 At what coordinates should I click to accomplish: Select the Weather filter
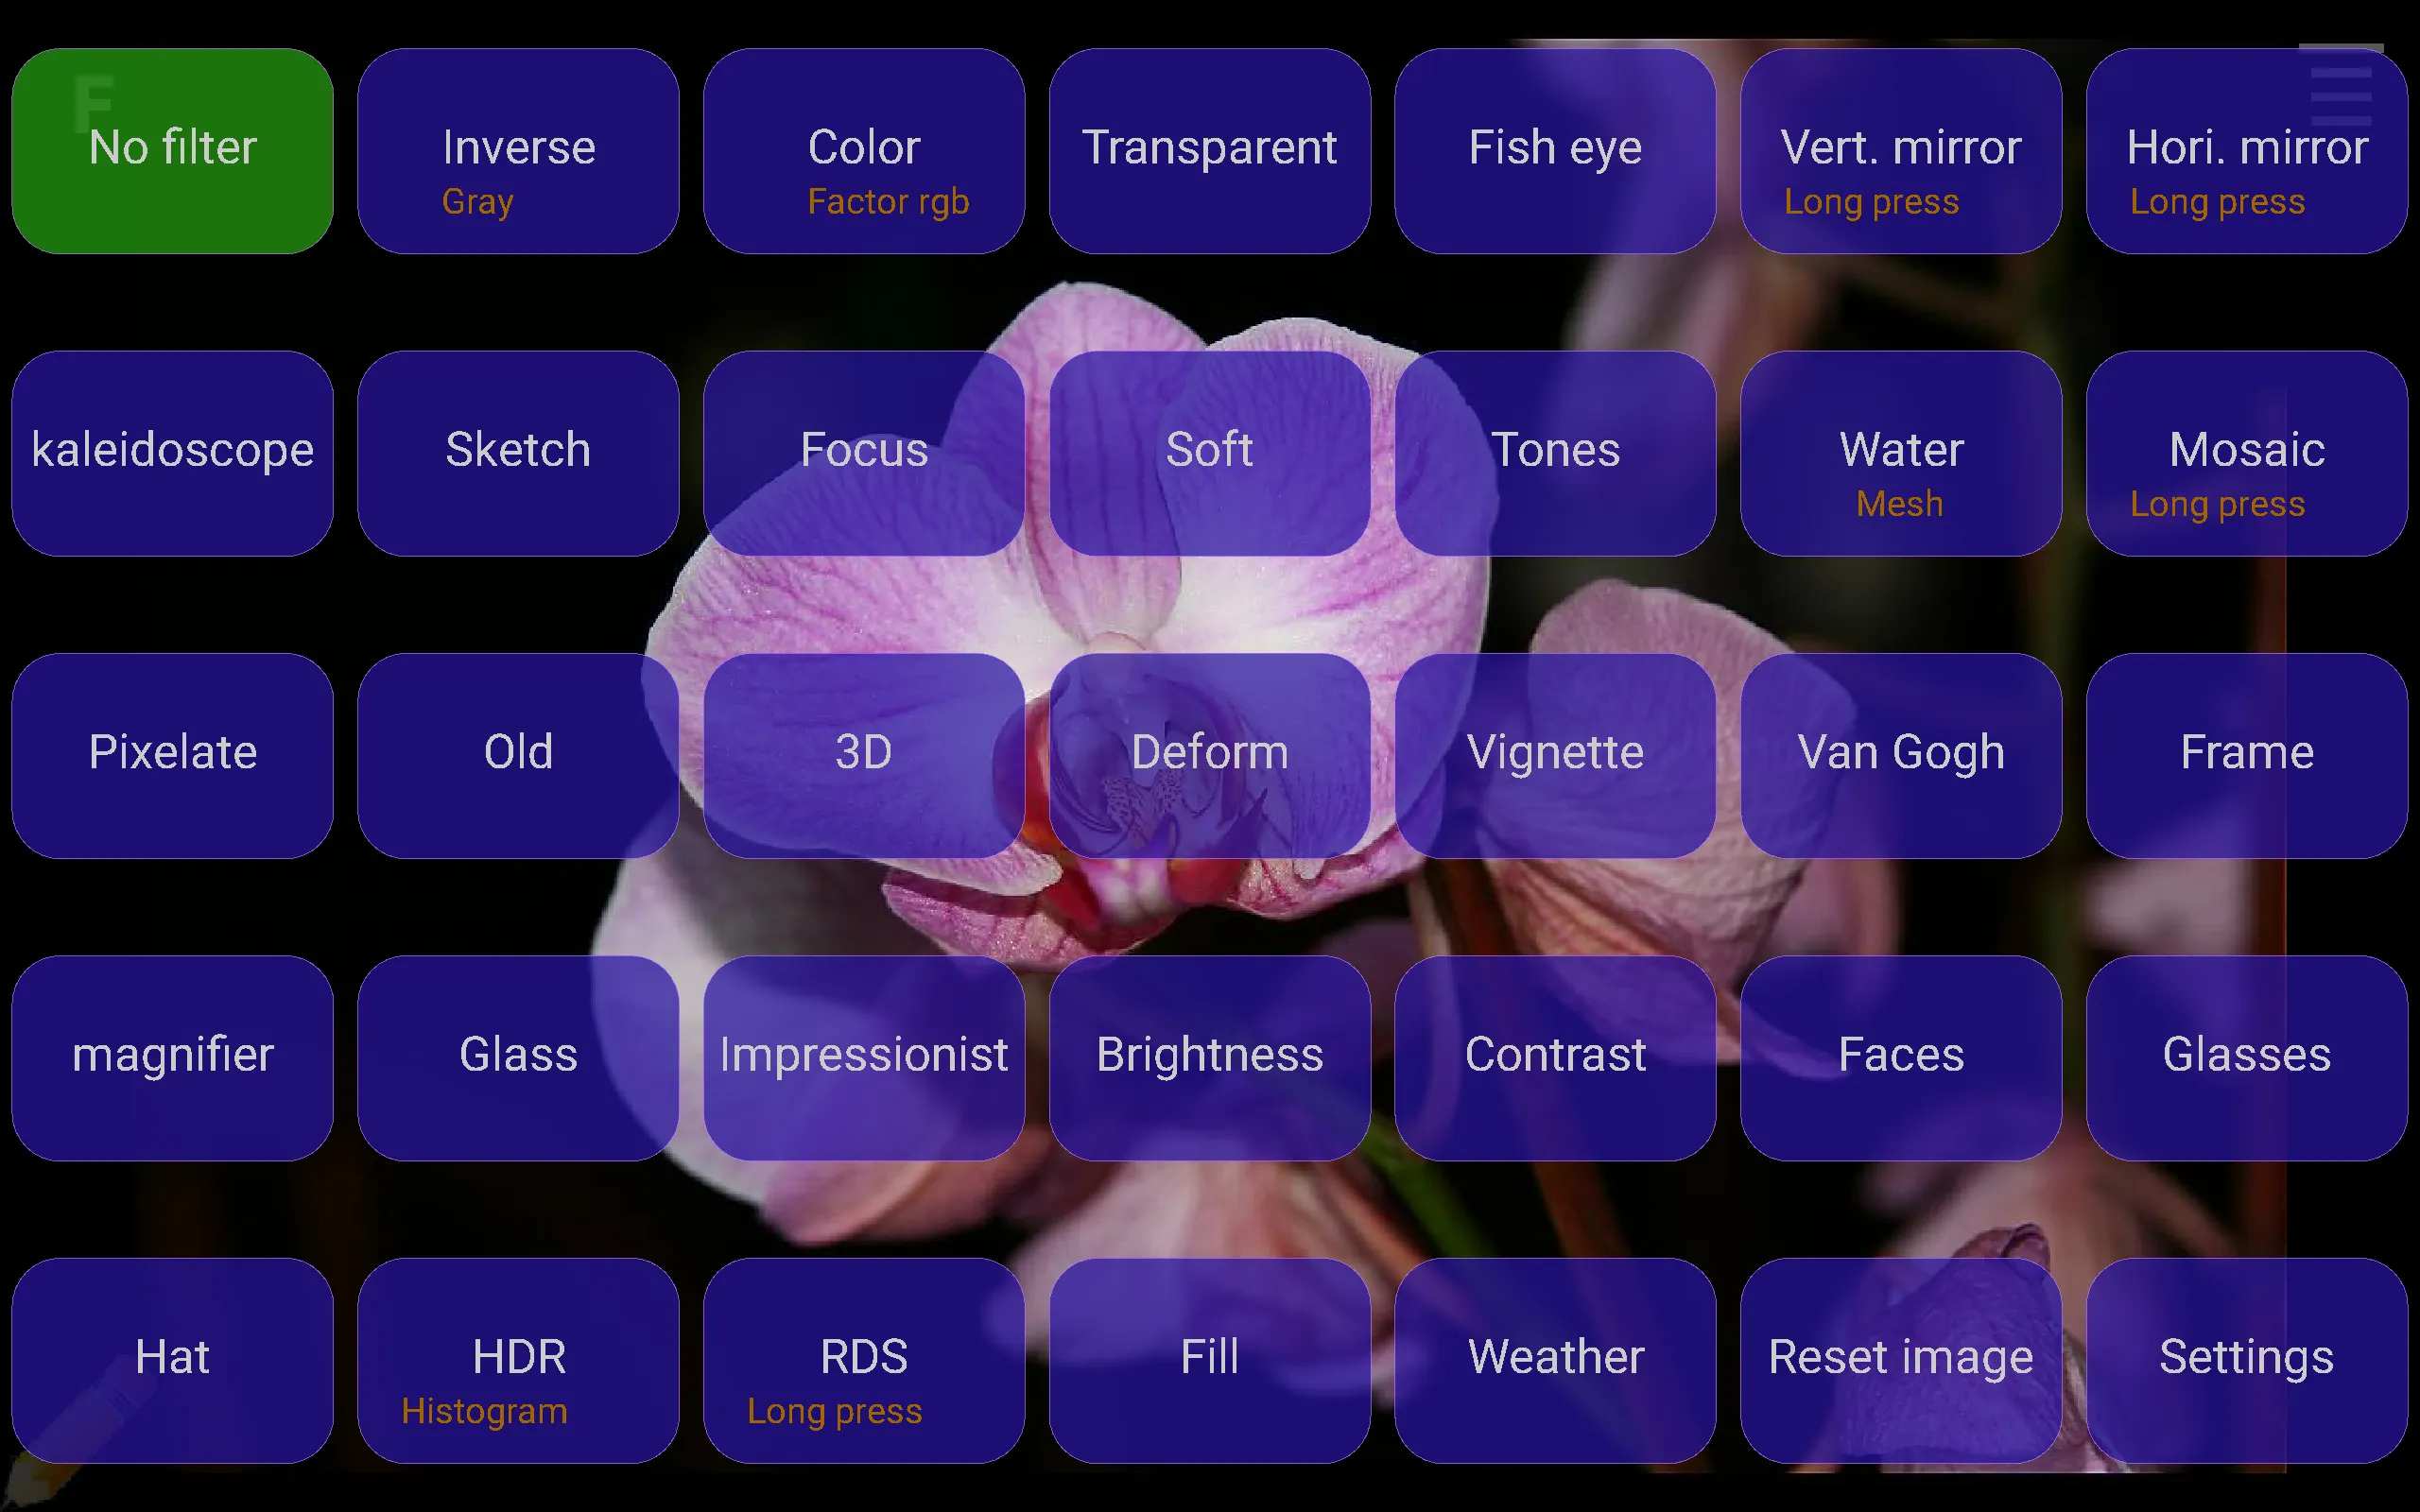[x=1554, y=1357]
